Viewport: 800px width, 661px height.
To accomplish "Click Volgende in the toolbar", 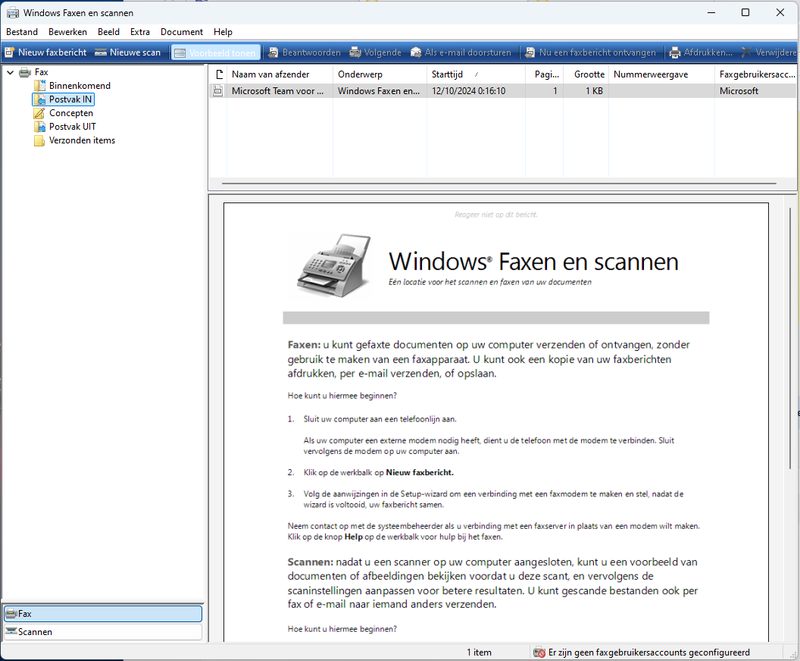I will pyautogui.click(x=375, y=53).
